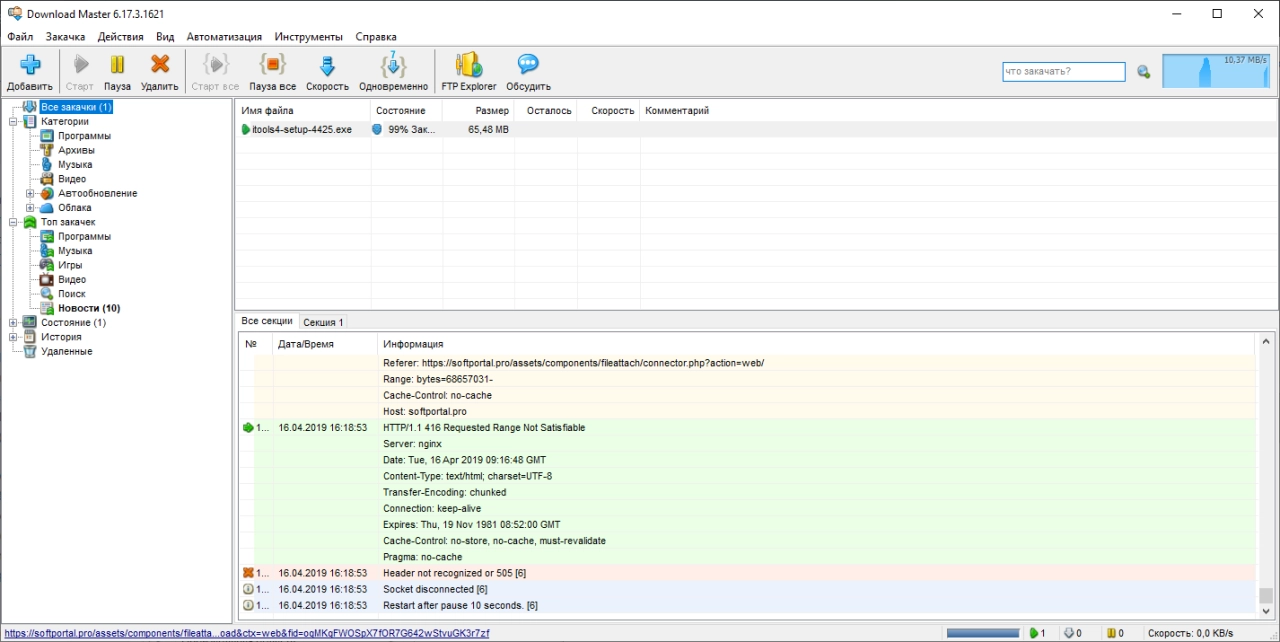
Task: Click the log panel vertical scrollbar thumb
Action: [x=1266, y=595]
